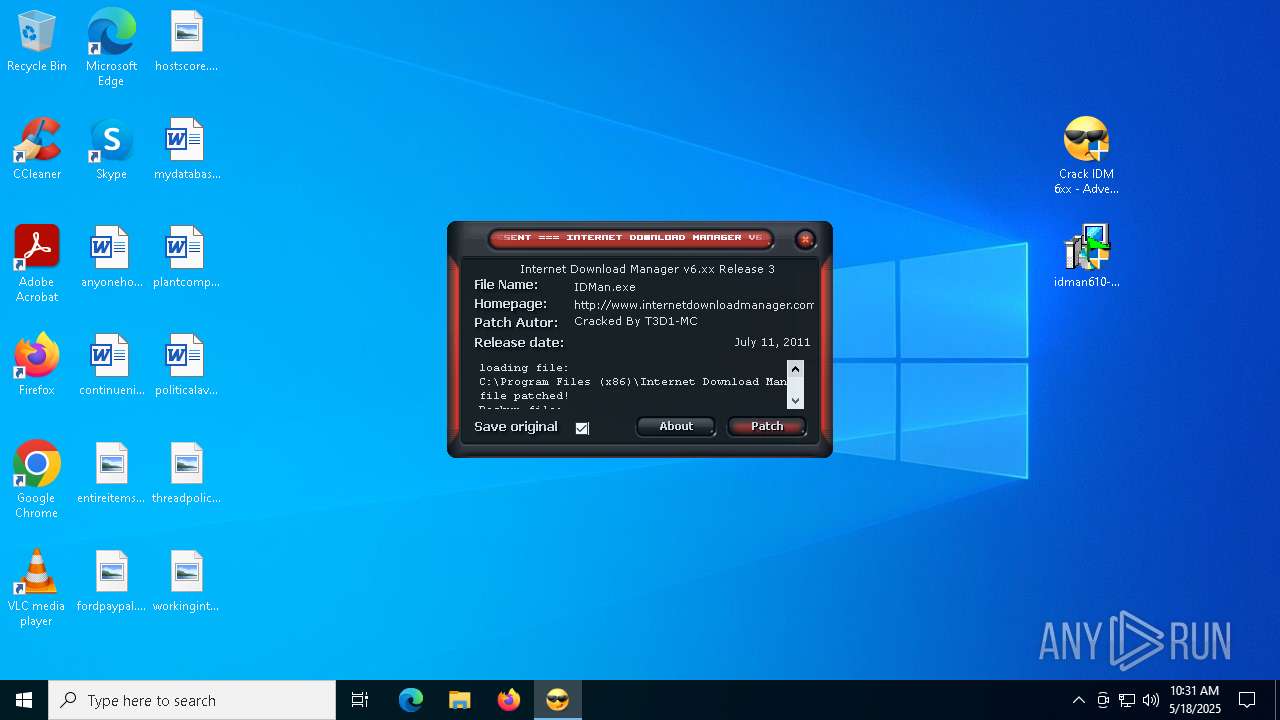Click the 'Cracked By T3D1-MC' text
This screenshot has height=720, width=1280.
pyautogui.click(x=636, y=322)
